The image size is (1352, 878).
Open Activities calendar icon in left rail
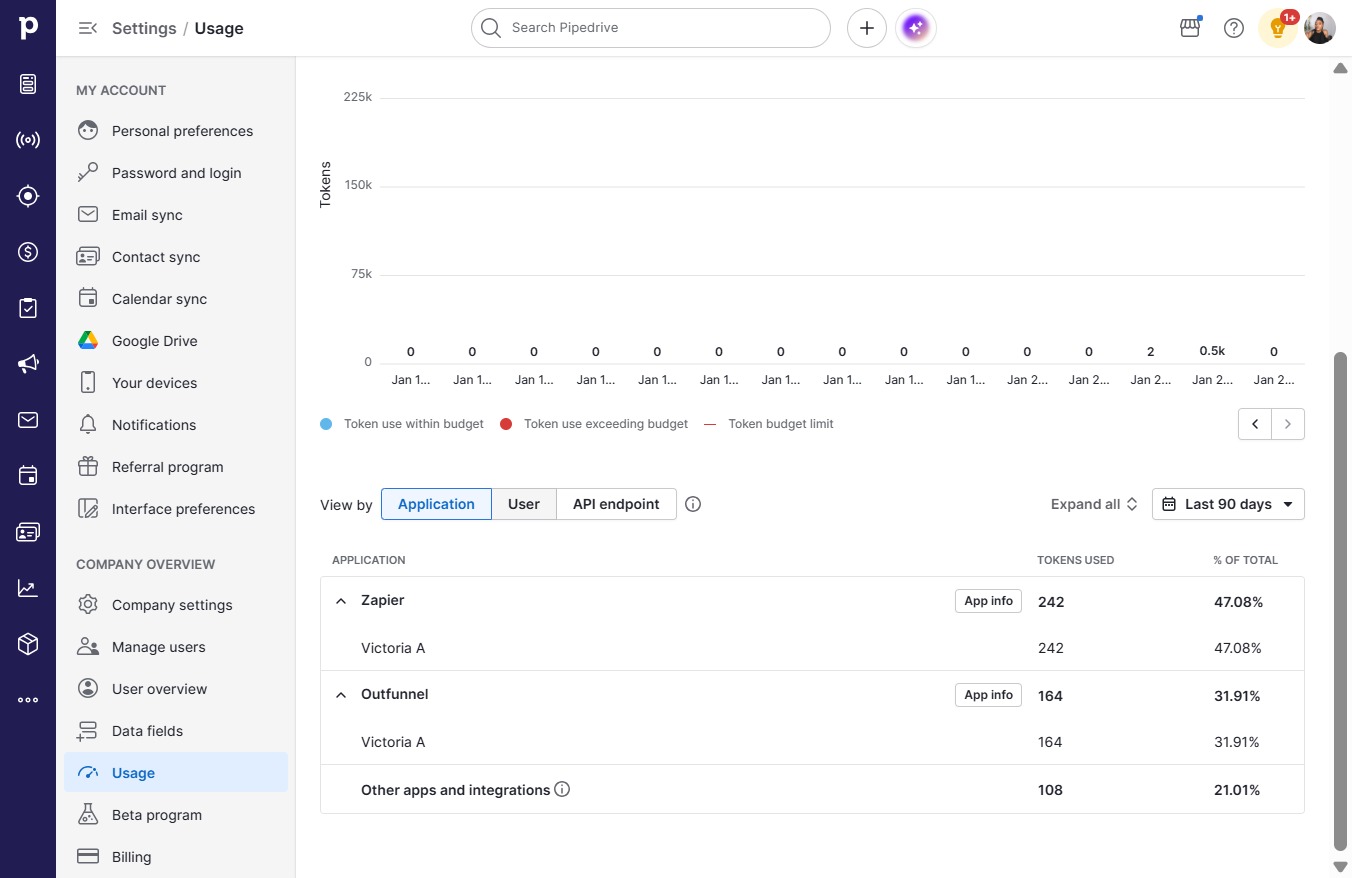(28, 476)
